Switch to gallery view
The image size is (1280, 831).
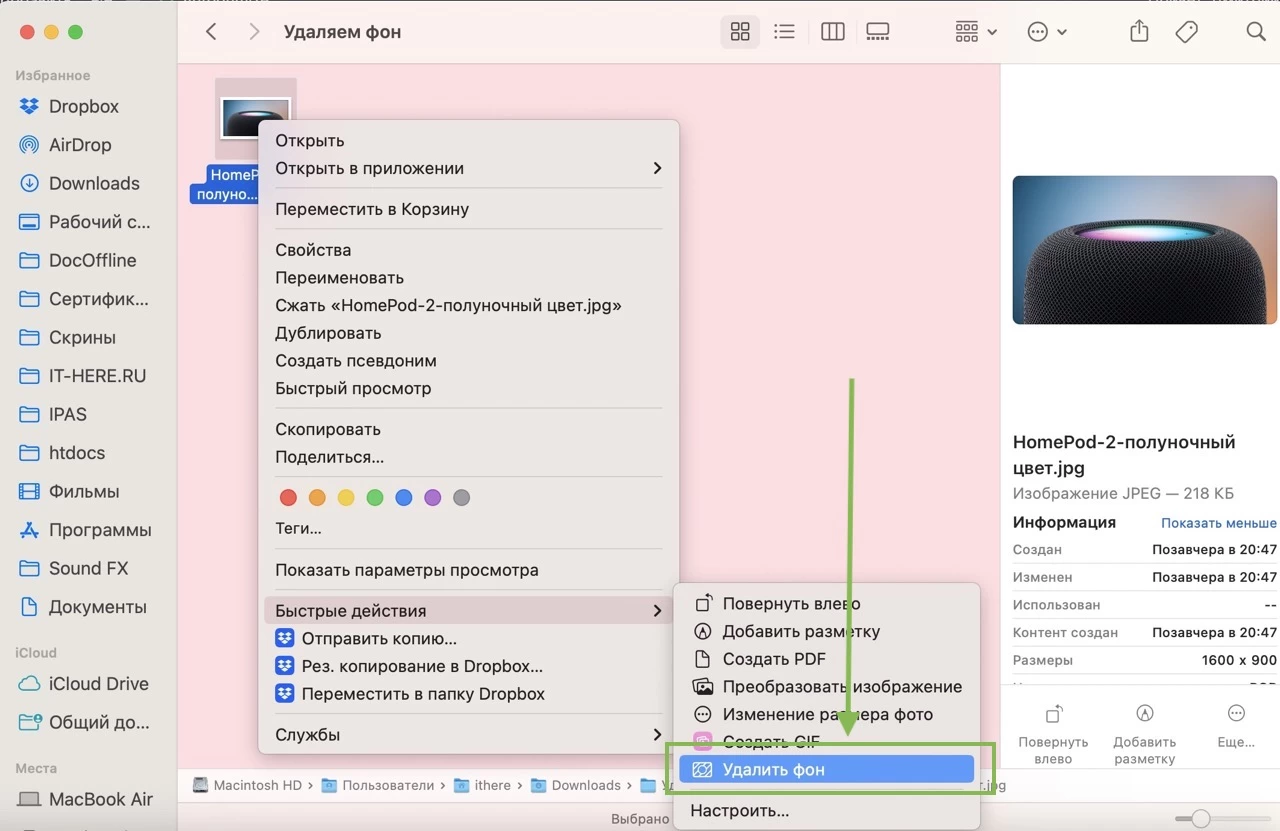click(x=878, y=31)
